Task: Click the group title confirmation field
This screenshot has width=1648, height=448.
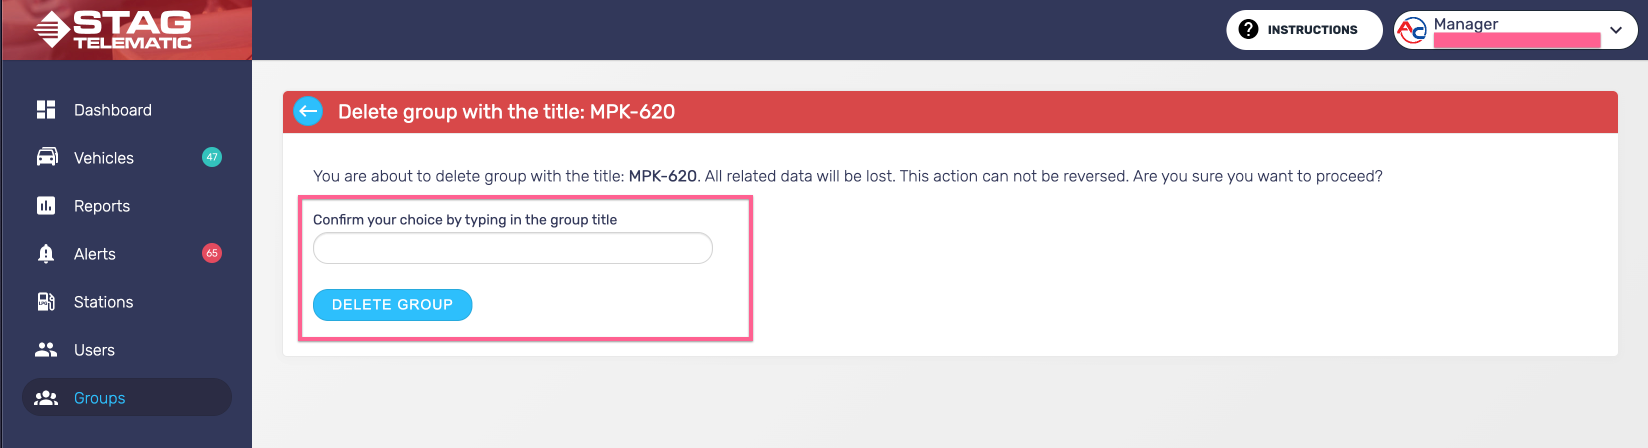Action: tap(513, 248)
